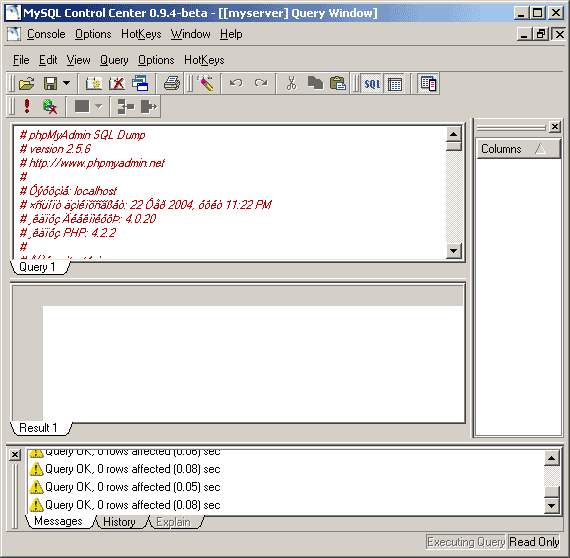Click the 0.05 sec message row
The image size is (570, 558).
tap(125, 487)
